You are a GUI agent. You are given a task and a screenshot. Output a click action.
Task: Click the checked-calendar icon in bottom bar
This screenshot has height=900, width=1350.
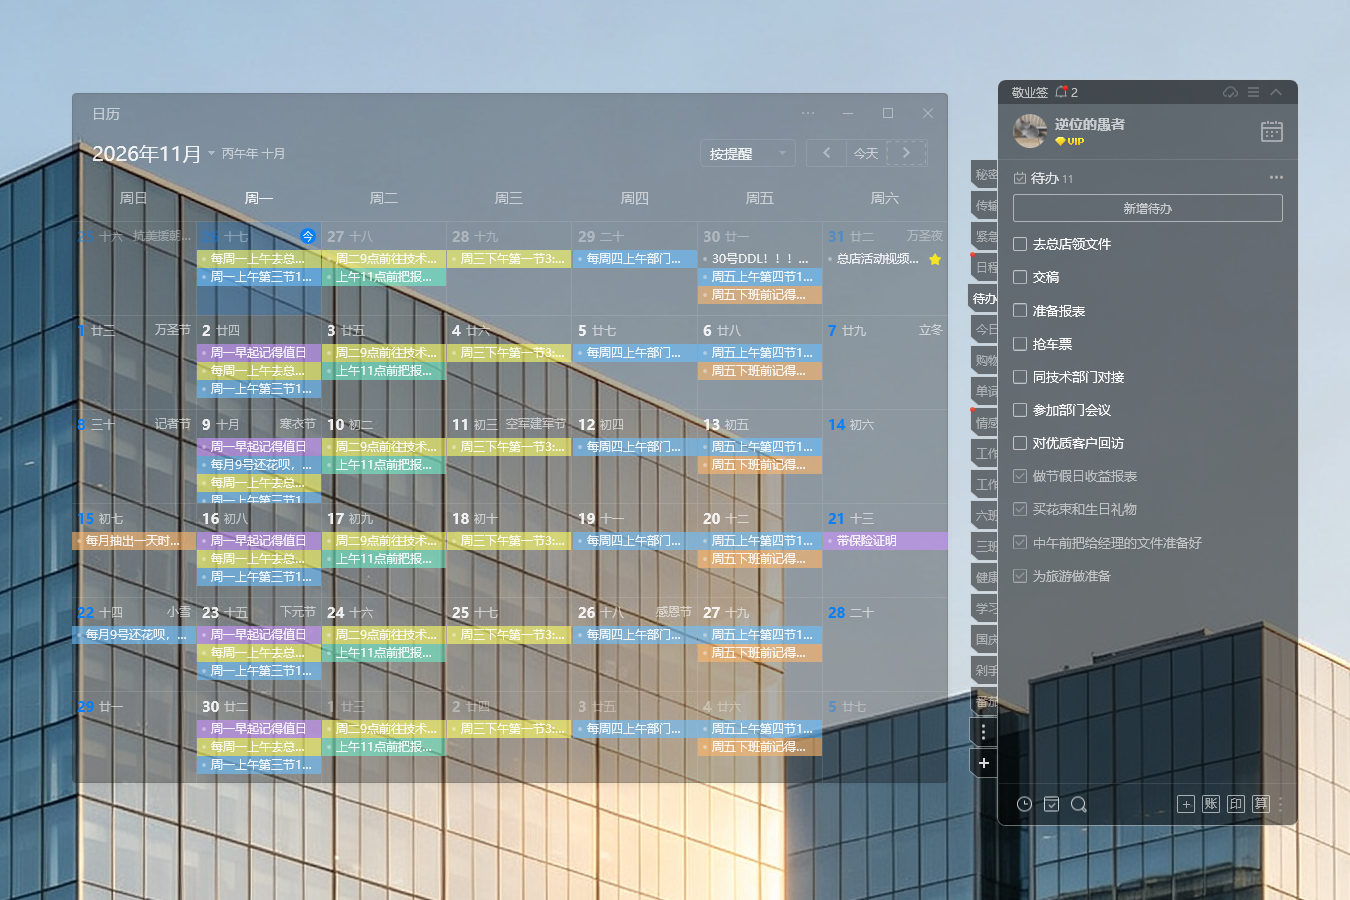pos(1051,804)
